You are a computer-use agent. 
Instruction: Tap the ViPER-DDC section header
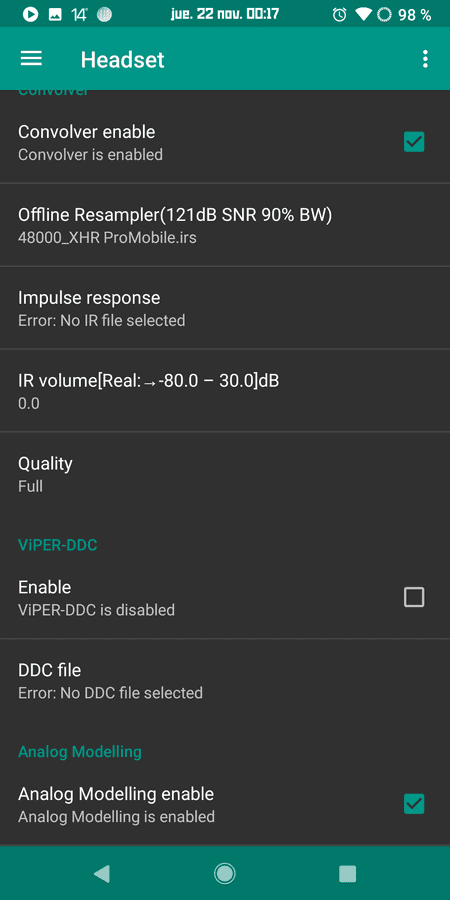tap(57, 545)
